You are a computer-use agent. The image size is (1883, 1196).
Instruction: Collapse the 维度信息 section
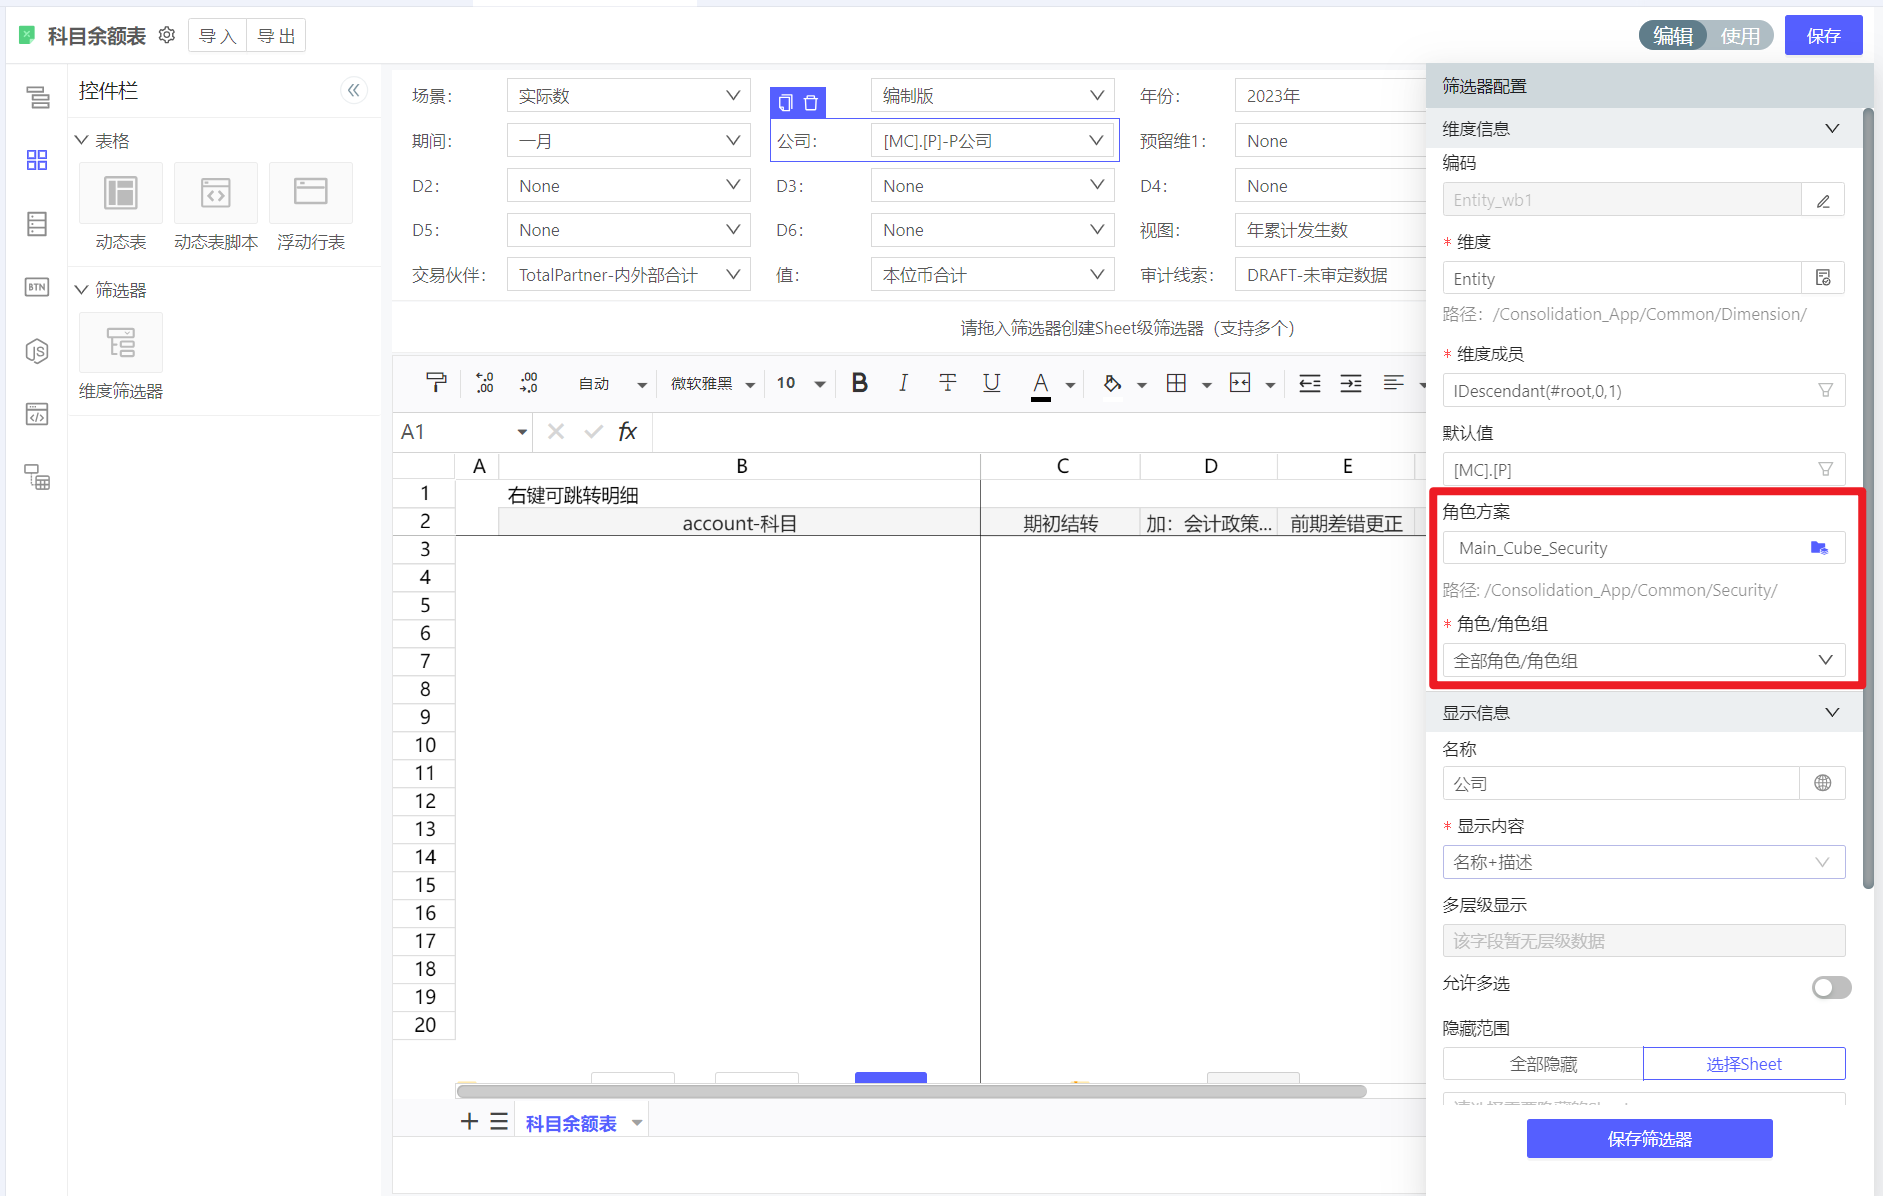1832,129
